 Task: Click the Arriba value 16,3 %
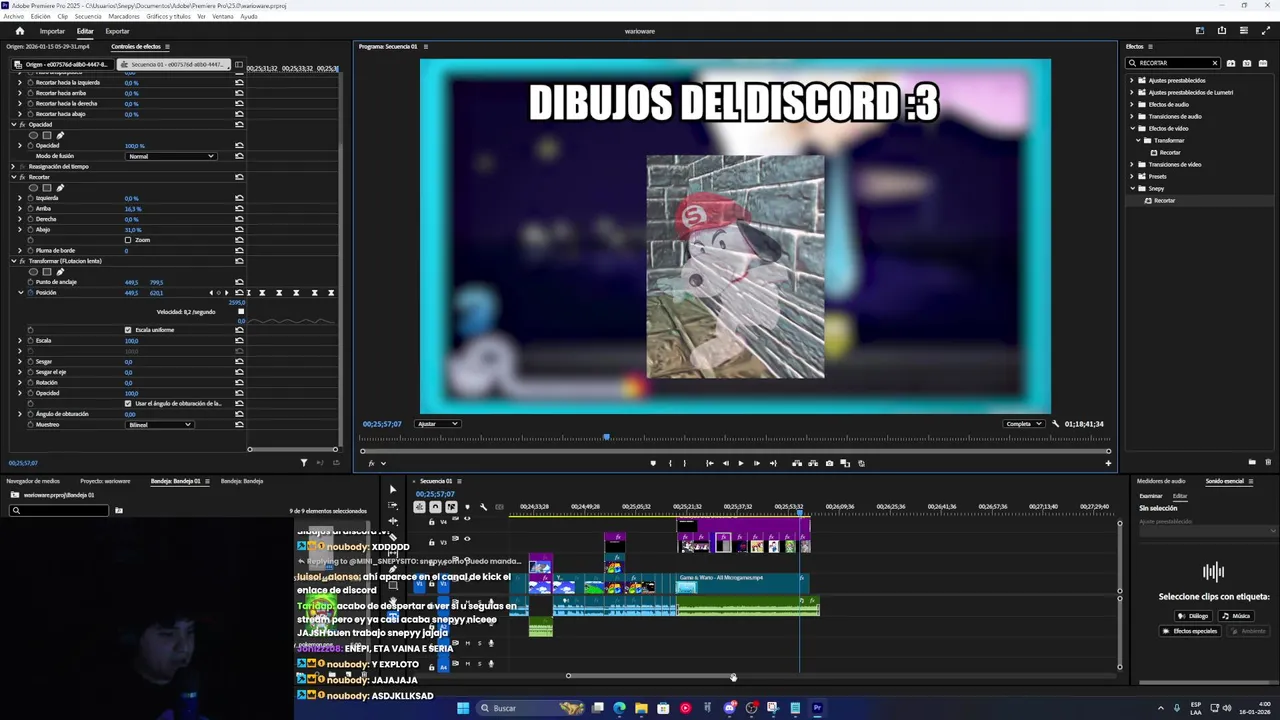pyautogui.click(x=132, y=209)
